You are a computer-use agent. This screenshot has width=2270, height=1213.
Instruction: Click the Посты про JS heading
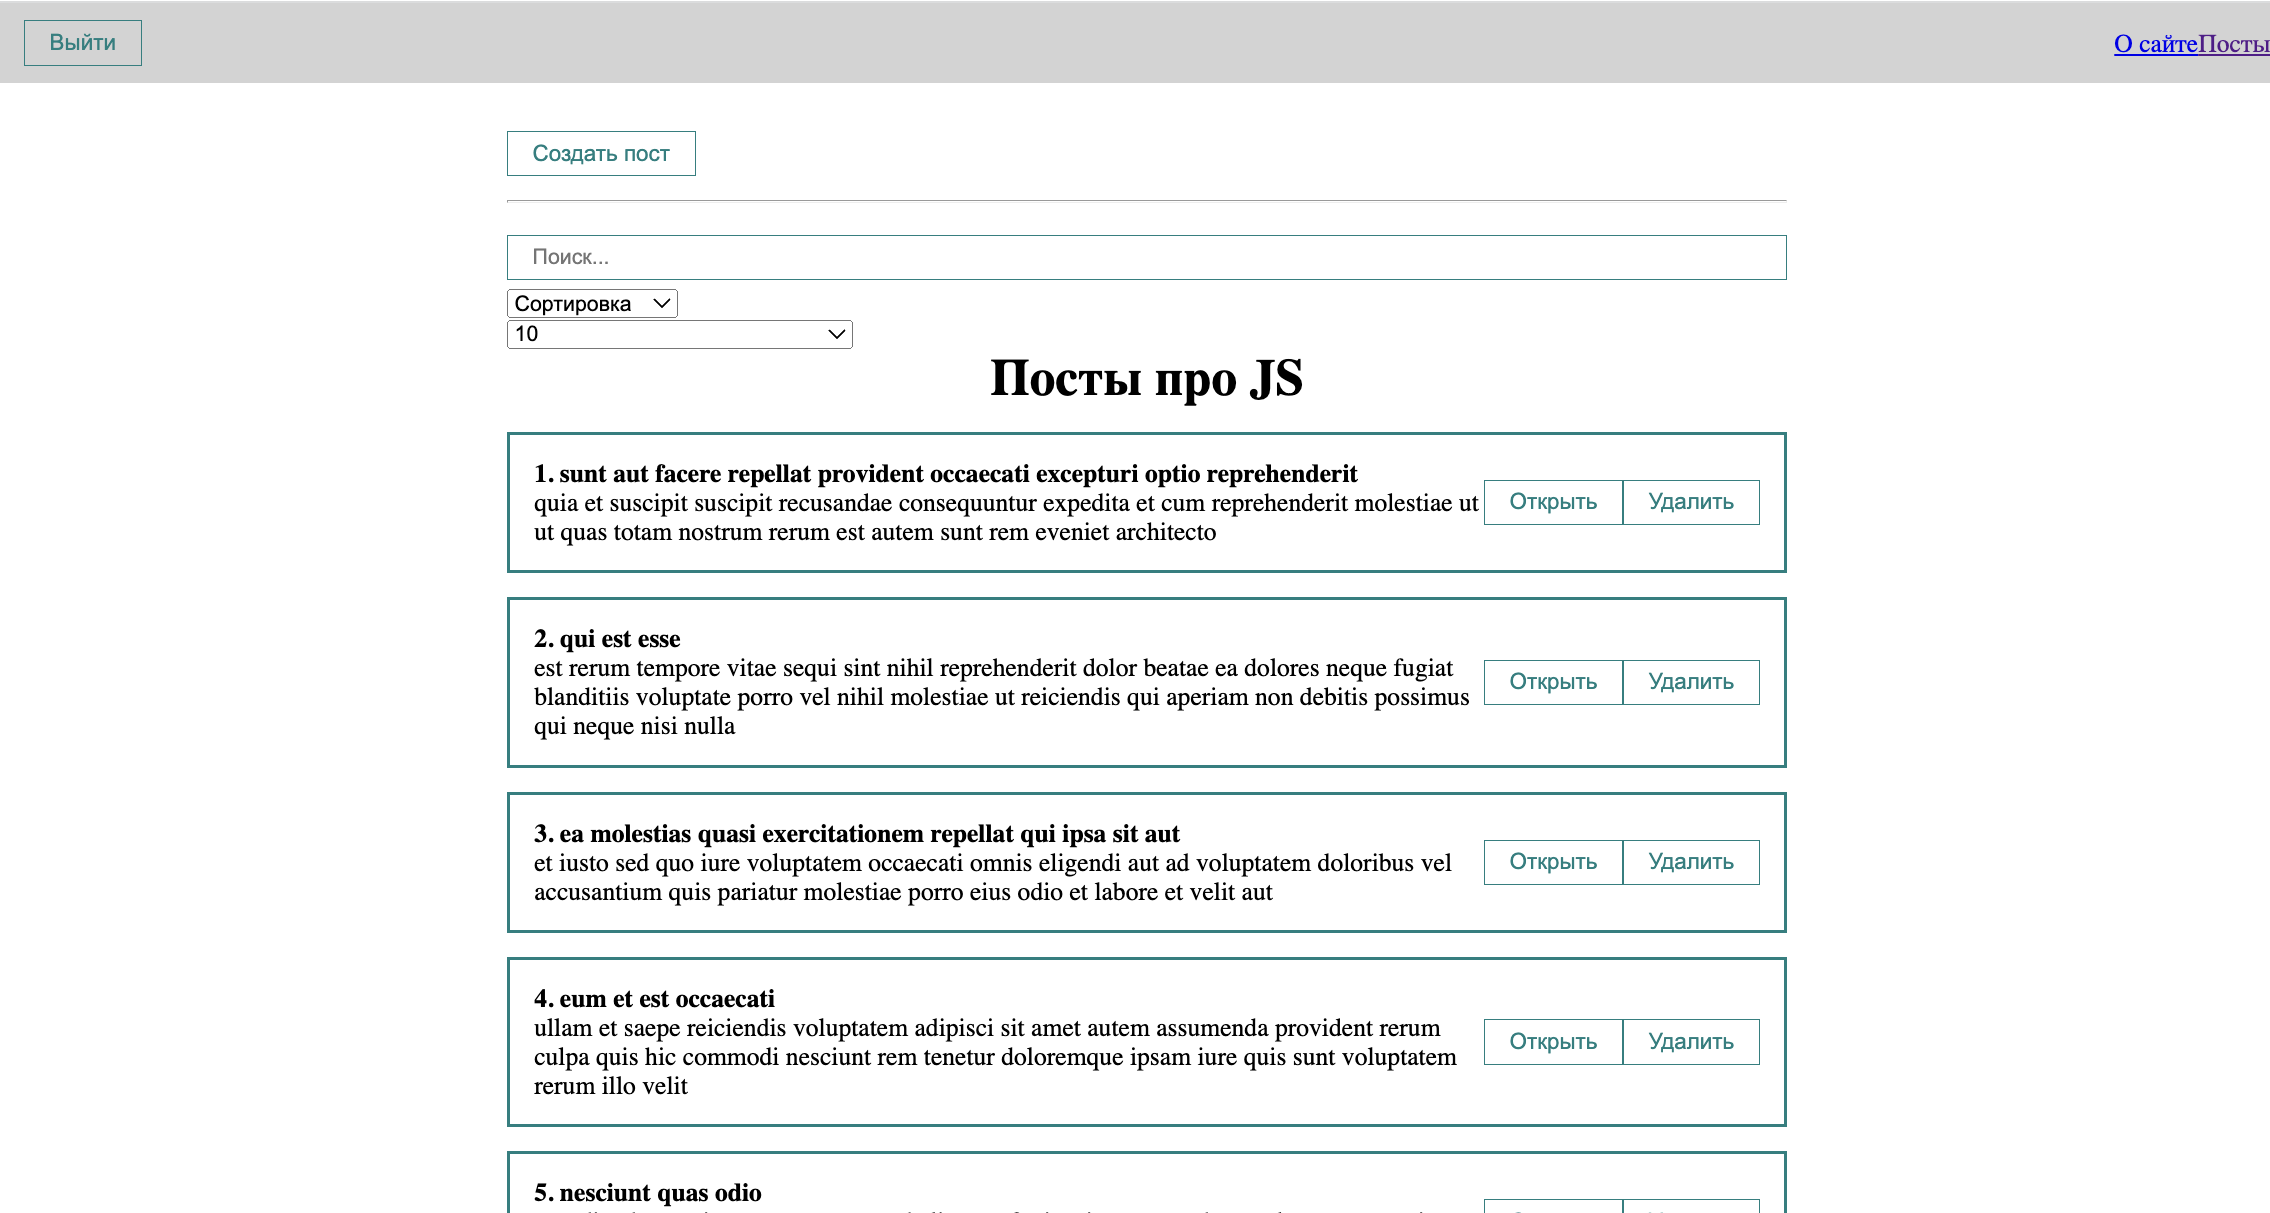(1146, 379)
